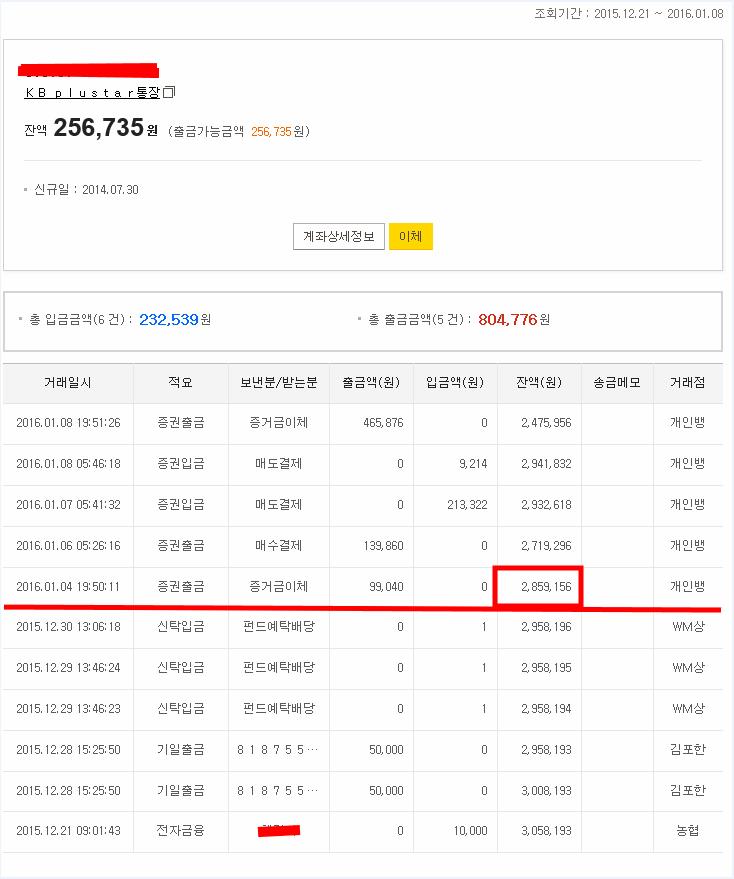This screenshot has width=734, height=879.
Task: Select the 적요 column header
Action: pyautogui.click(x=181, y=383)
